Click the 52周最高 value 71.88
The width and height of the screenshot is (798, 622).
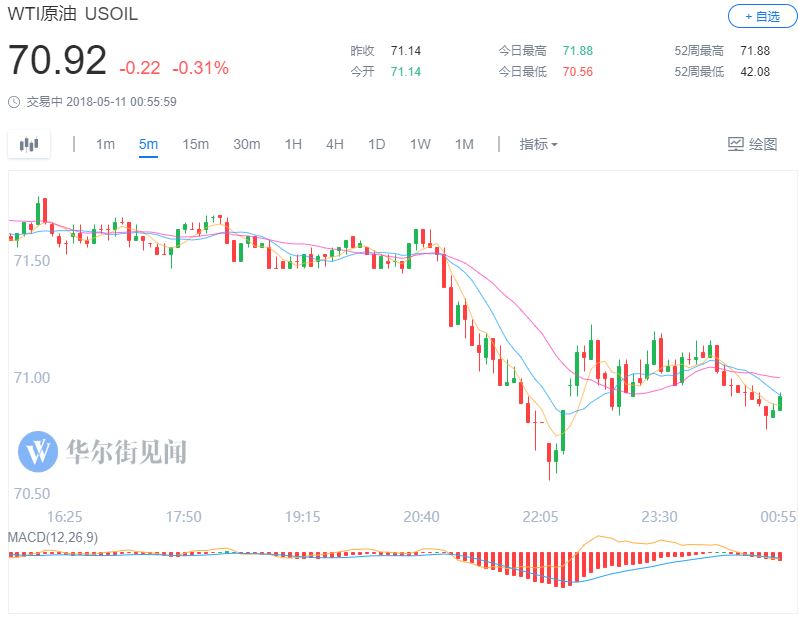click(x=755, y=51)
